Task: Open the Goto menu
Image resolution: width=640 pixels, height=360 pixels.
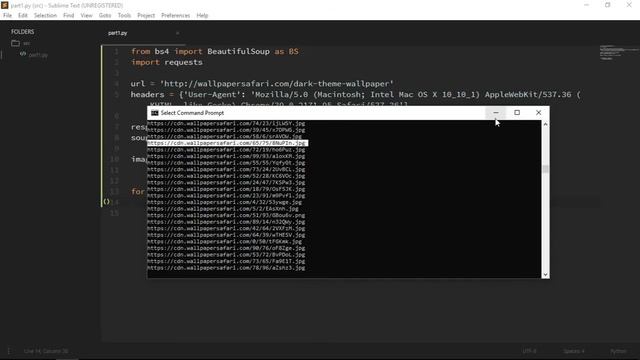Action: [105, 16]
